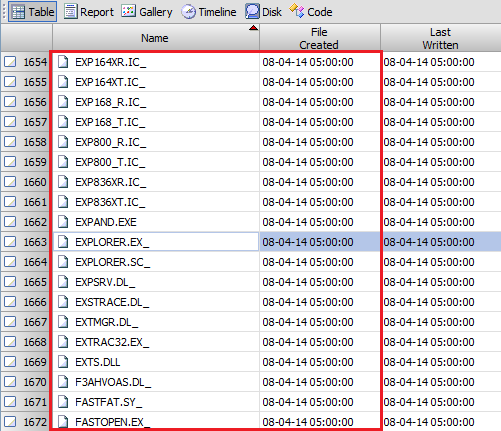The image size is (501, 431).
Task: Switch to the Disk view tab
Action: (x=263, y=12)
